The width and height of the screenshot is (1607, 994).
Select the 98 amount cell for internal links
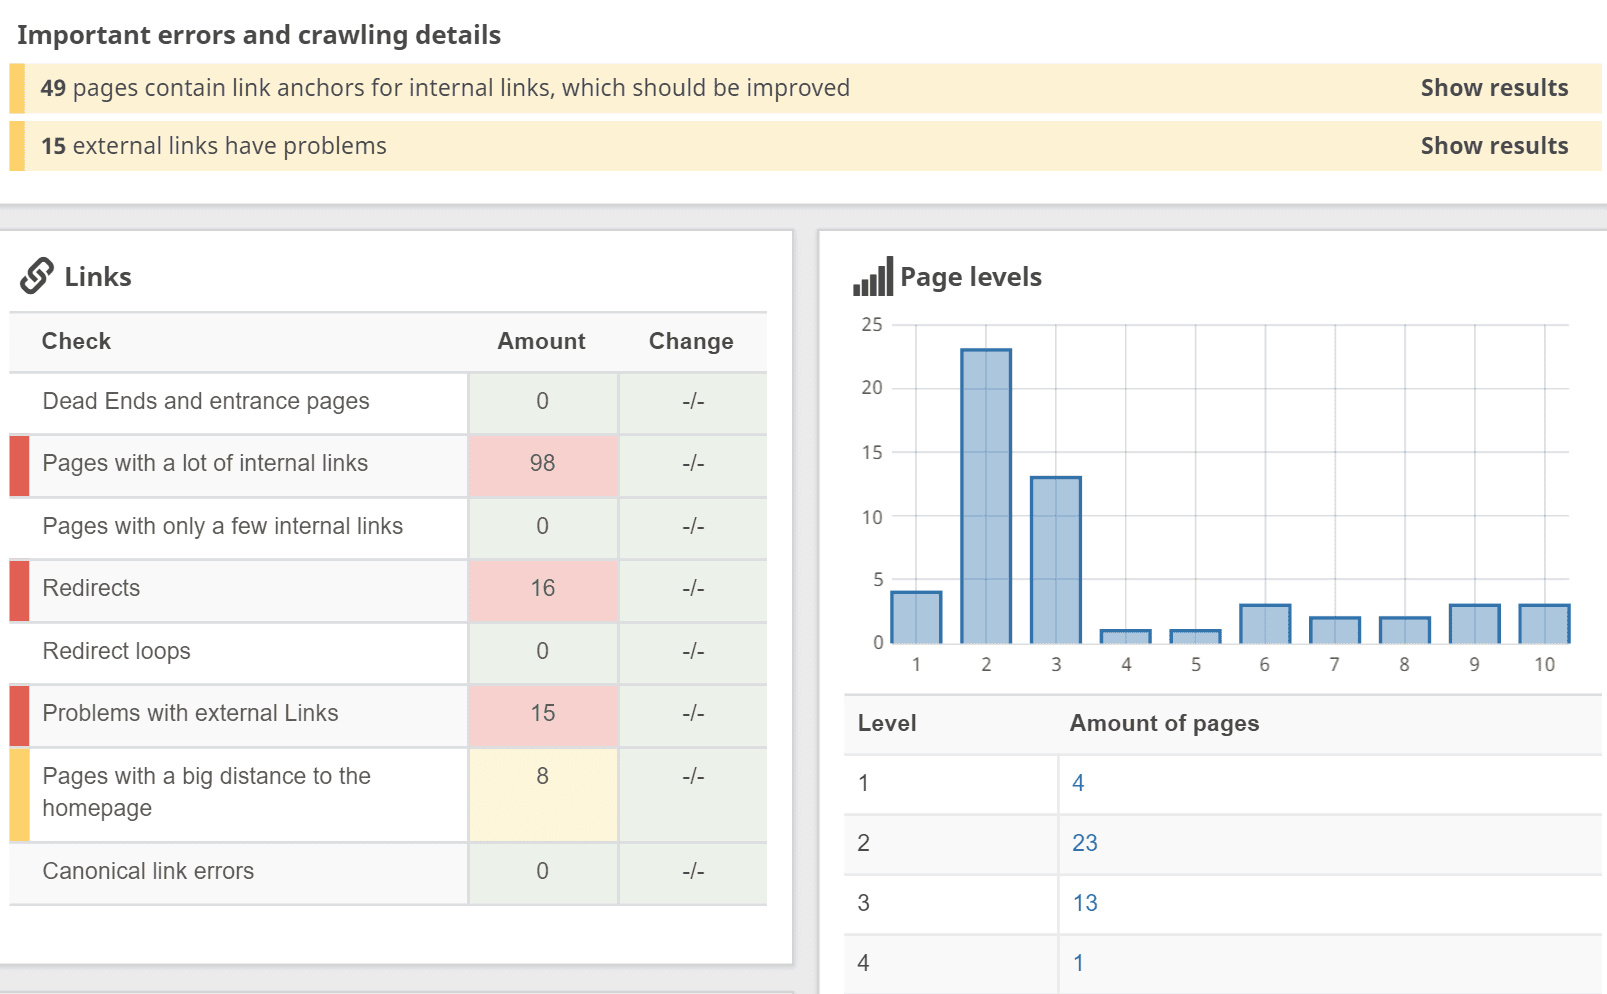point(542,464)
